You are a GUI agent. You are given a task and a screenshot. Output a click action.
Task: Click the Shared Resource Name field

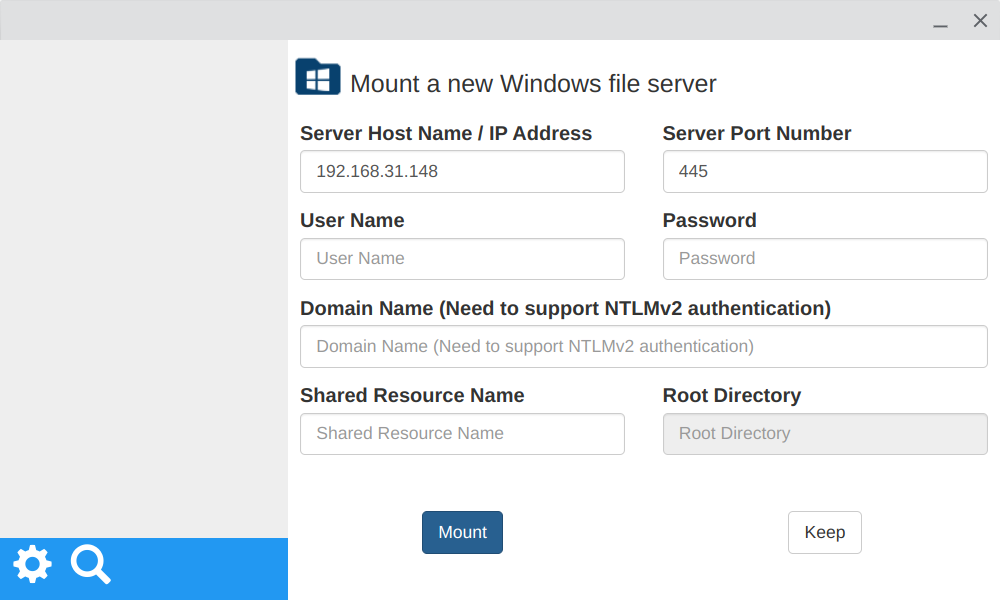(x=462, y=434)
